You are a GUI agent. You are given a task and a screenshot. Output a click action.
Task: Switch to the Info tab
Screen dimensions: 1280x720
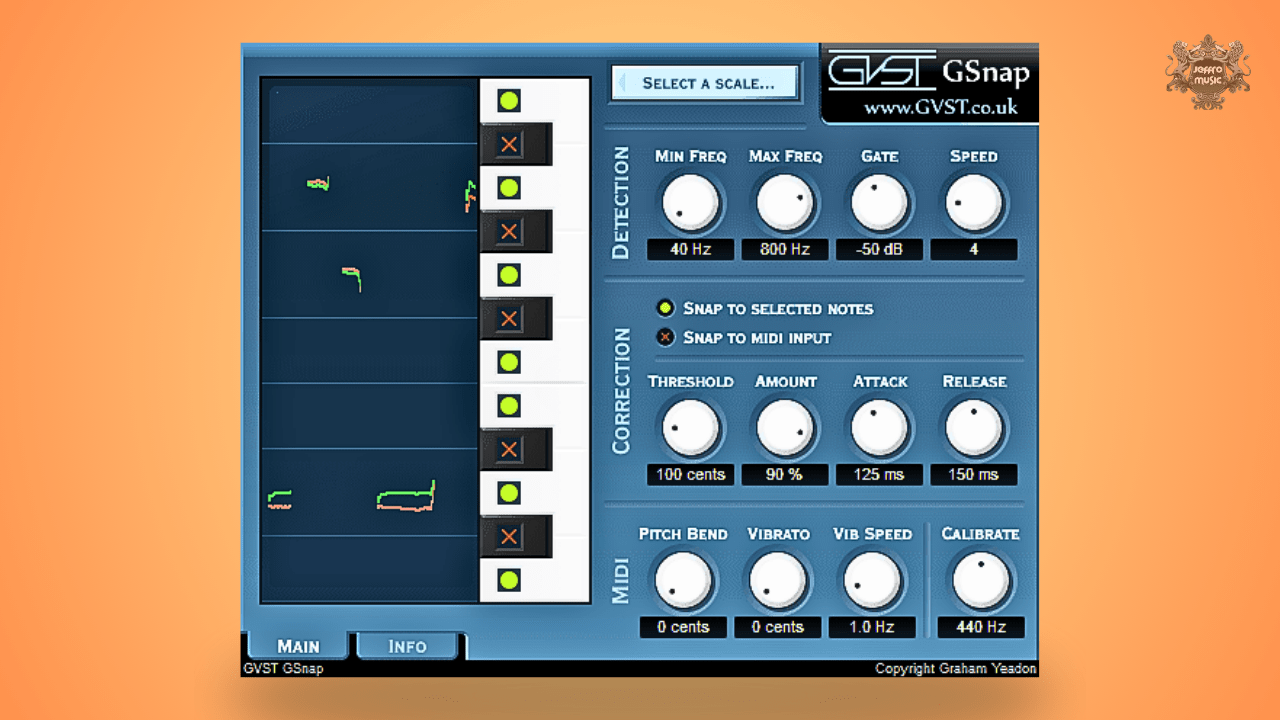pyautogui.click(x=407, y=646)
